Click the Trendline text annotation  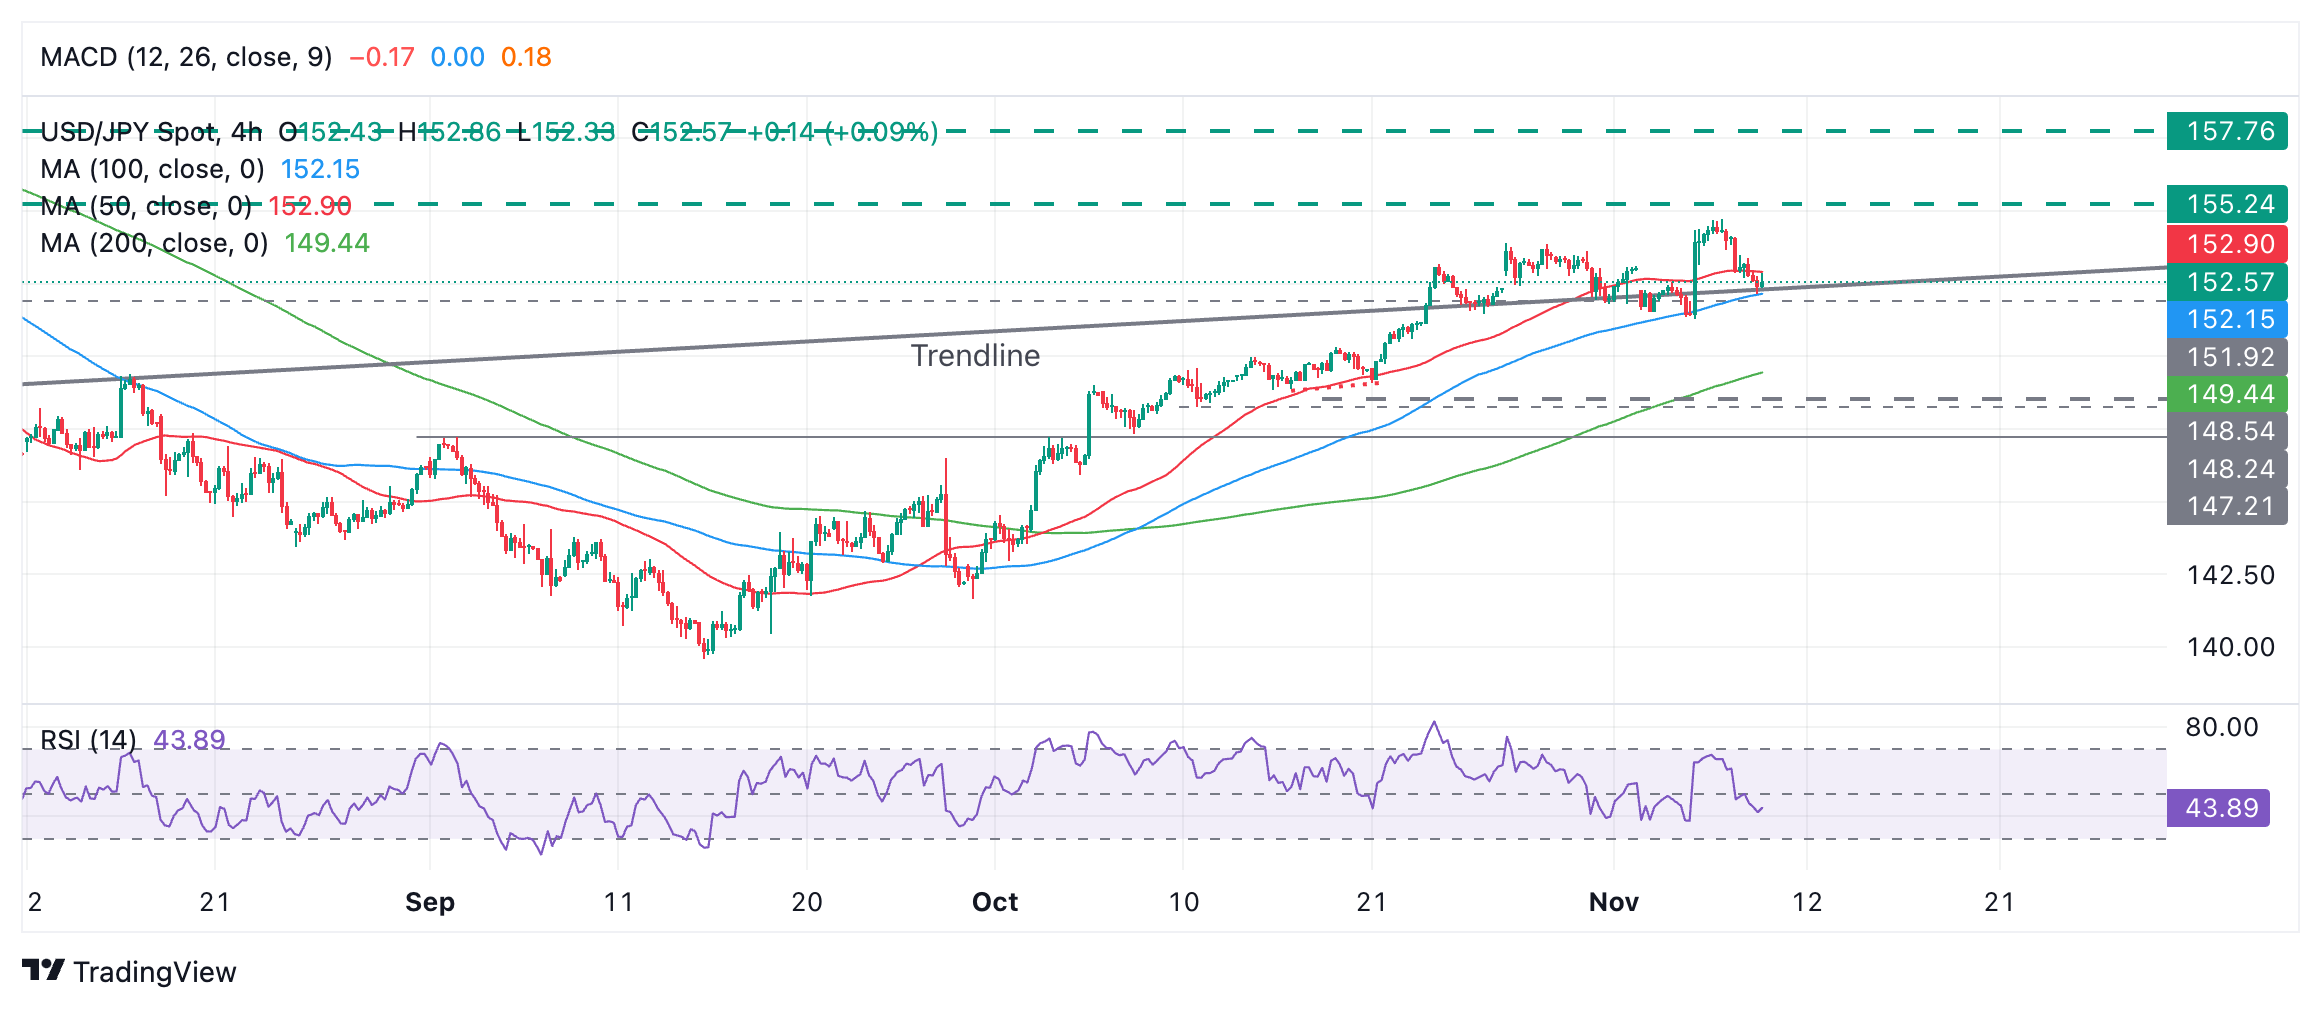[975, 355]
